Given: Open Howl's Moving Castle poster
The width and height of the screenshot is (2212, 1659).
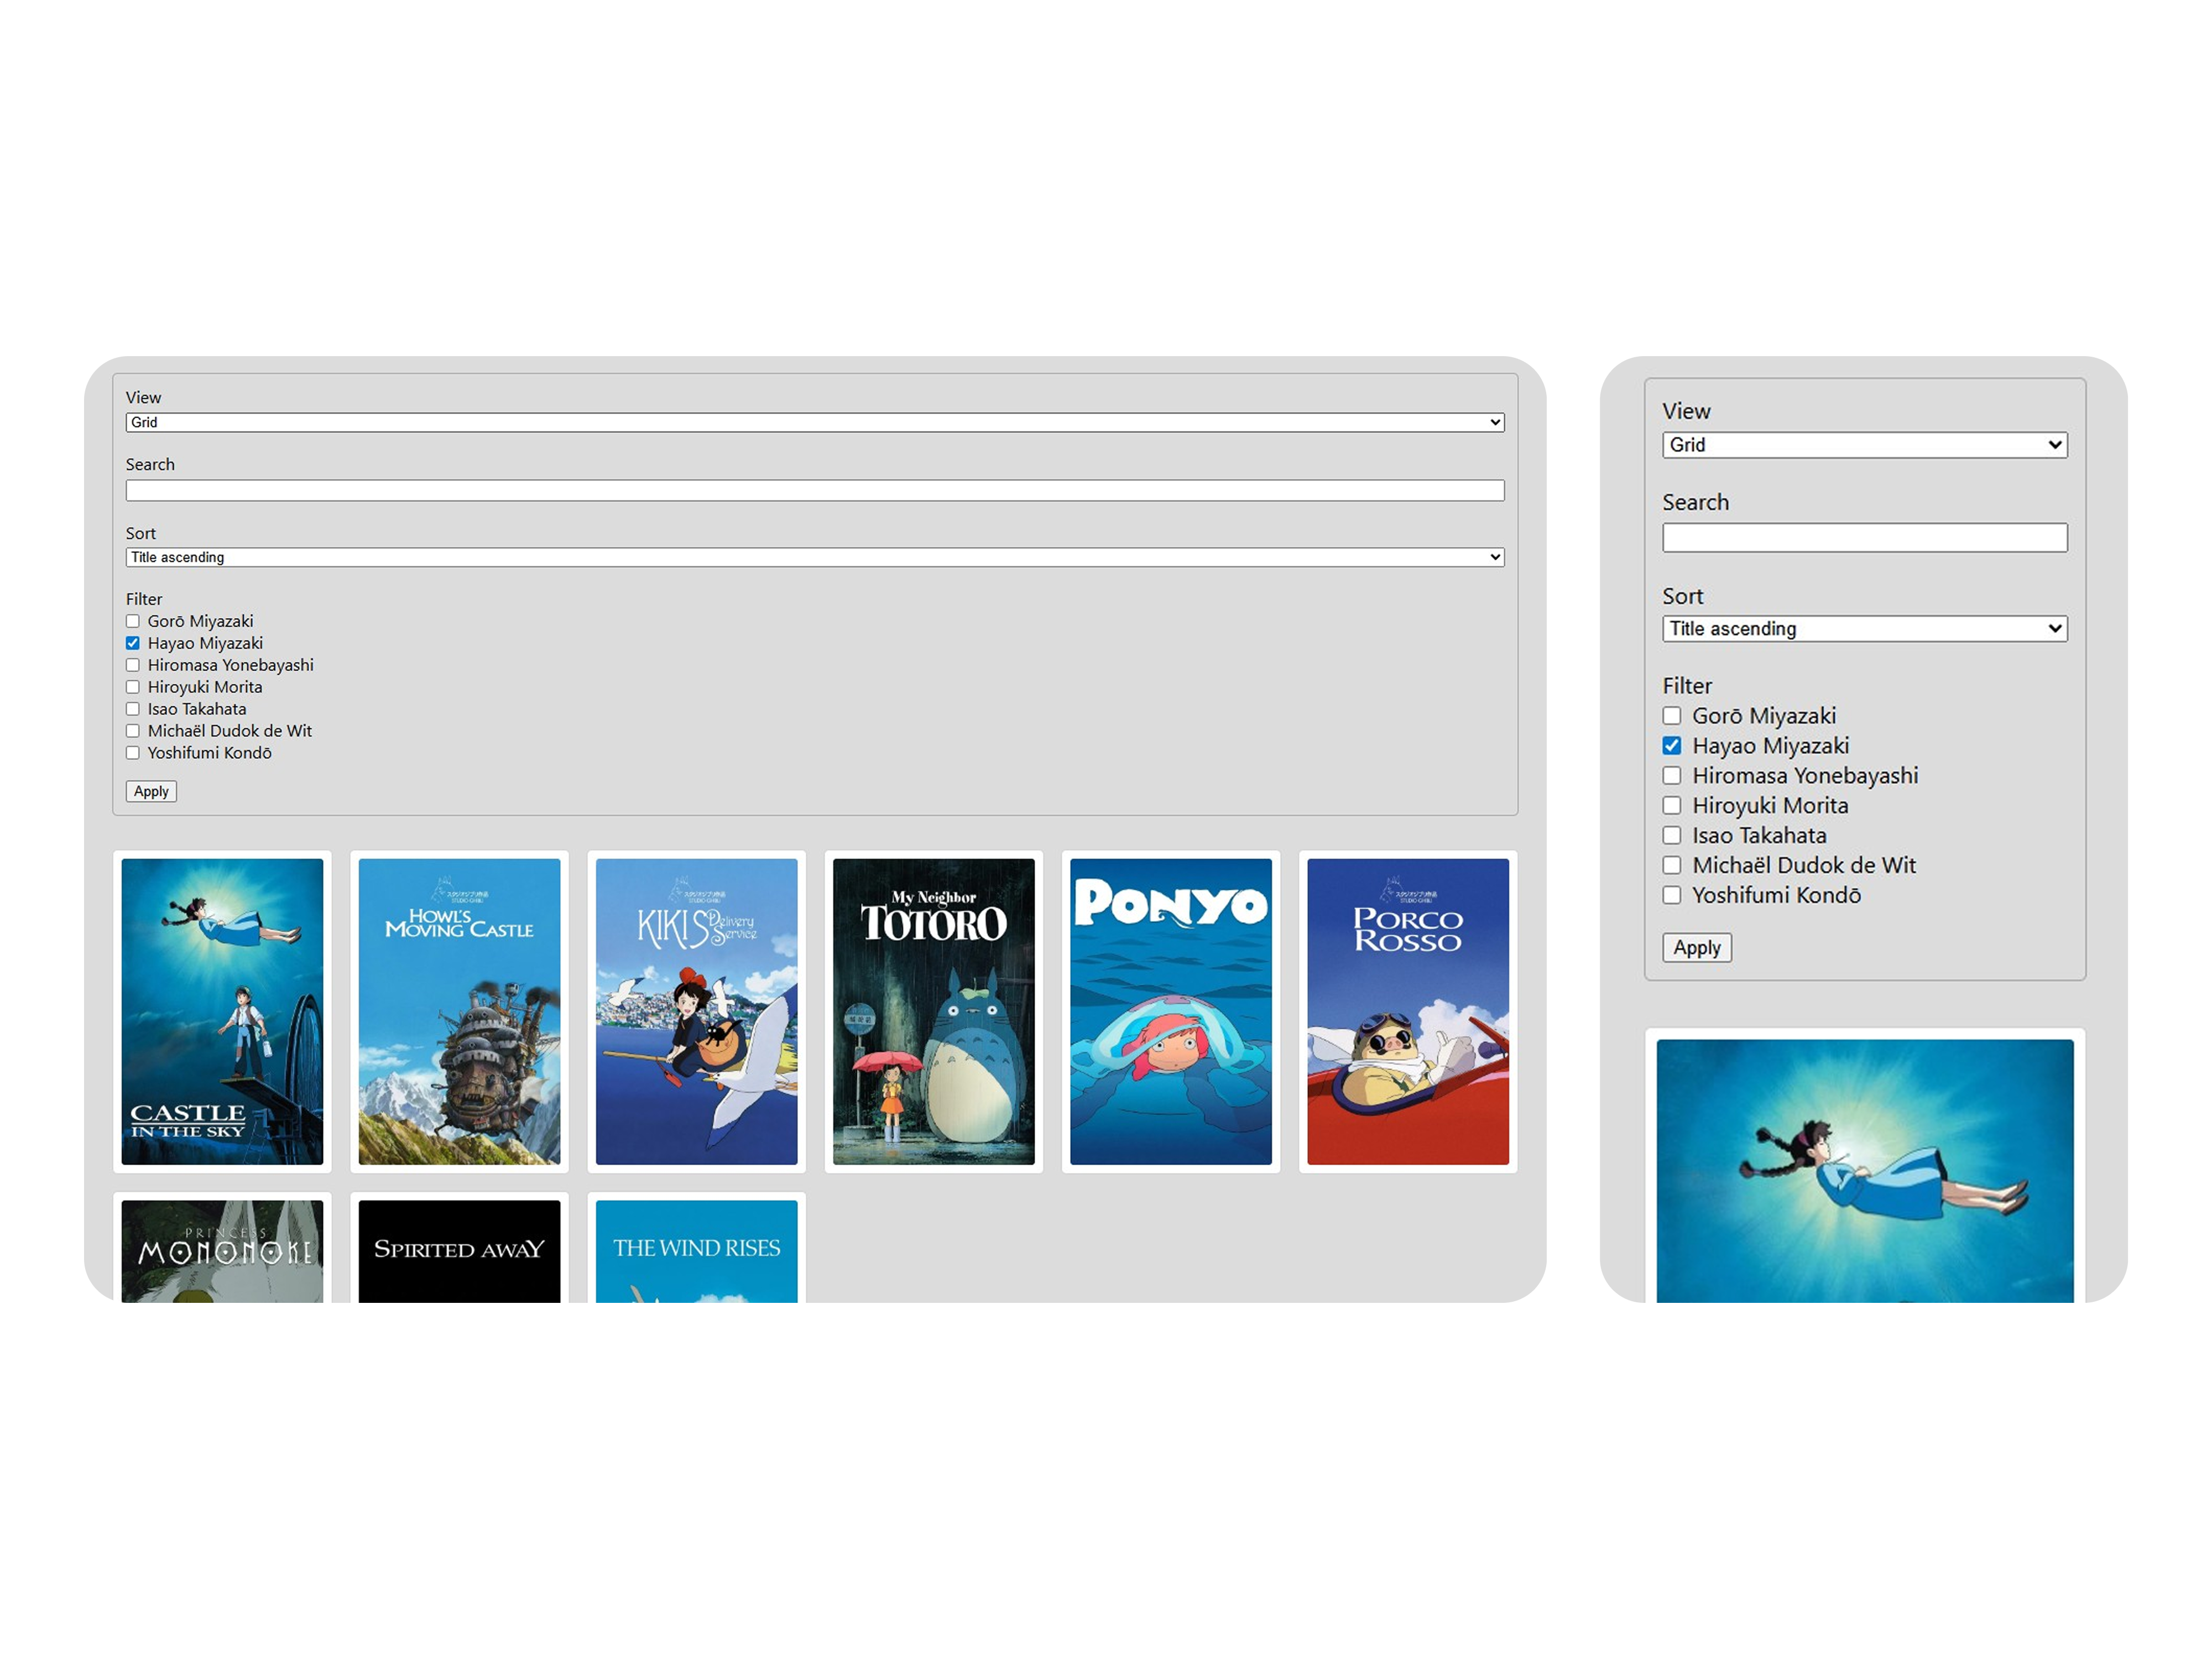Looking at the screenshot, I should point(459,1011).
